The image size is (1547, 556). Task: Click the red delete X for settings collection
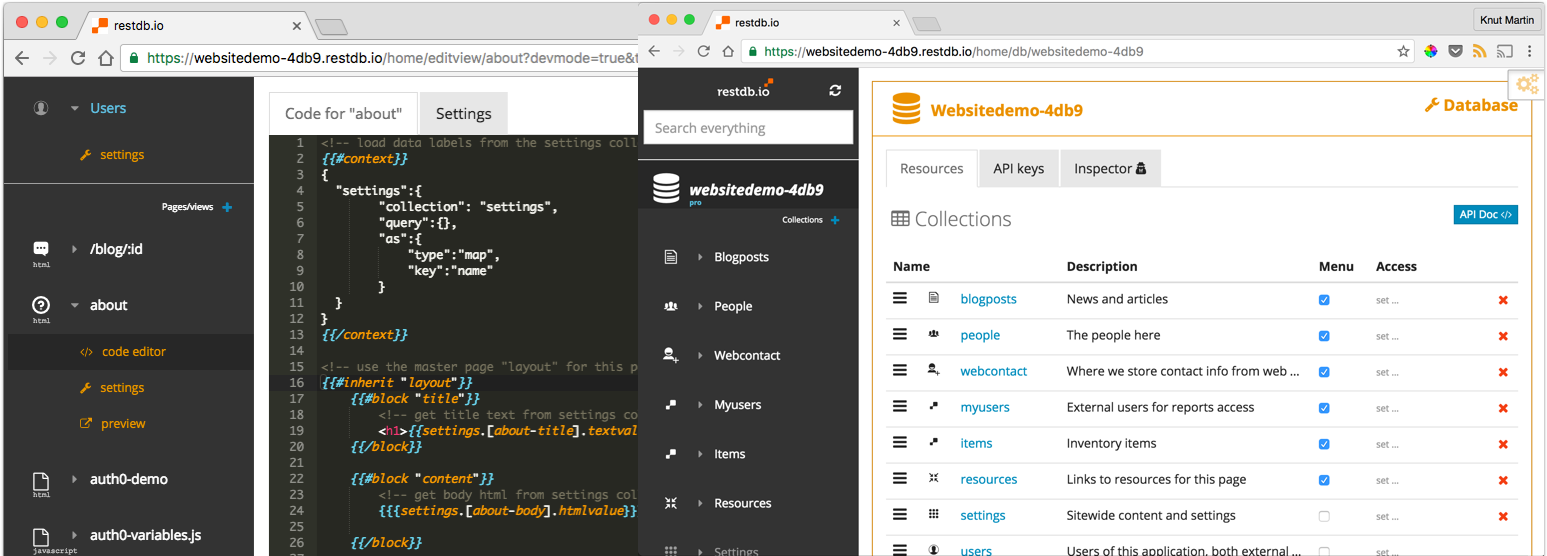pos(1503,516)
